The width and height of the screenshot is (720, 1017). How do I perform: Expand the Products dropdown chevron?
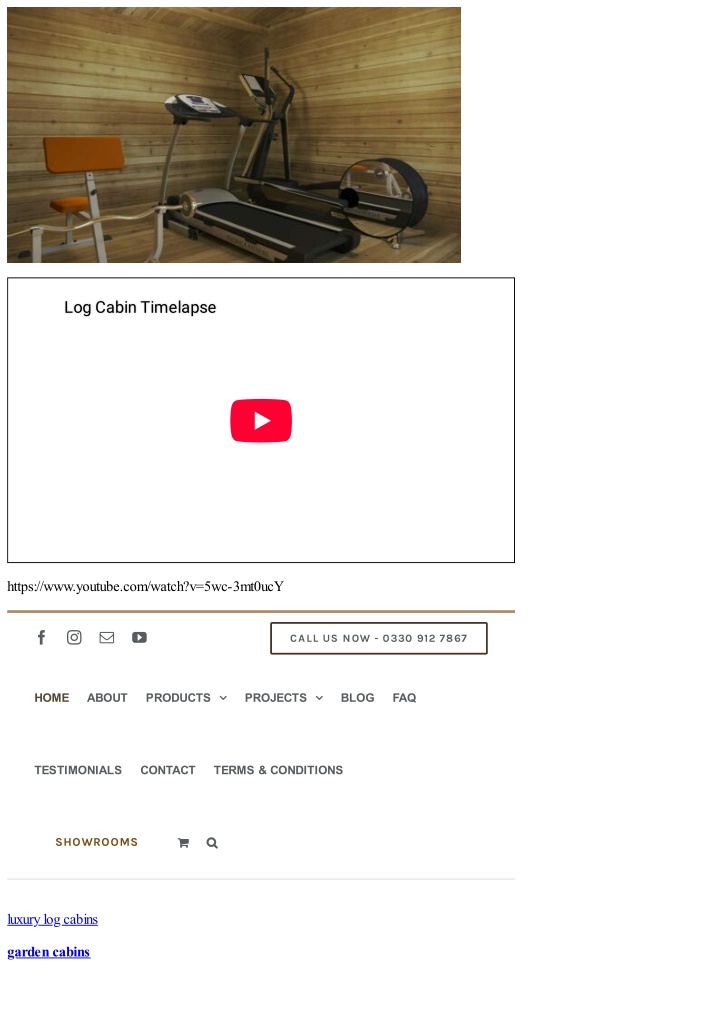click(x=223, y=698)
